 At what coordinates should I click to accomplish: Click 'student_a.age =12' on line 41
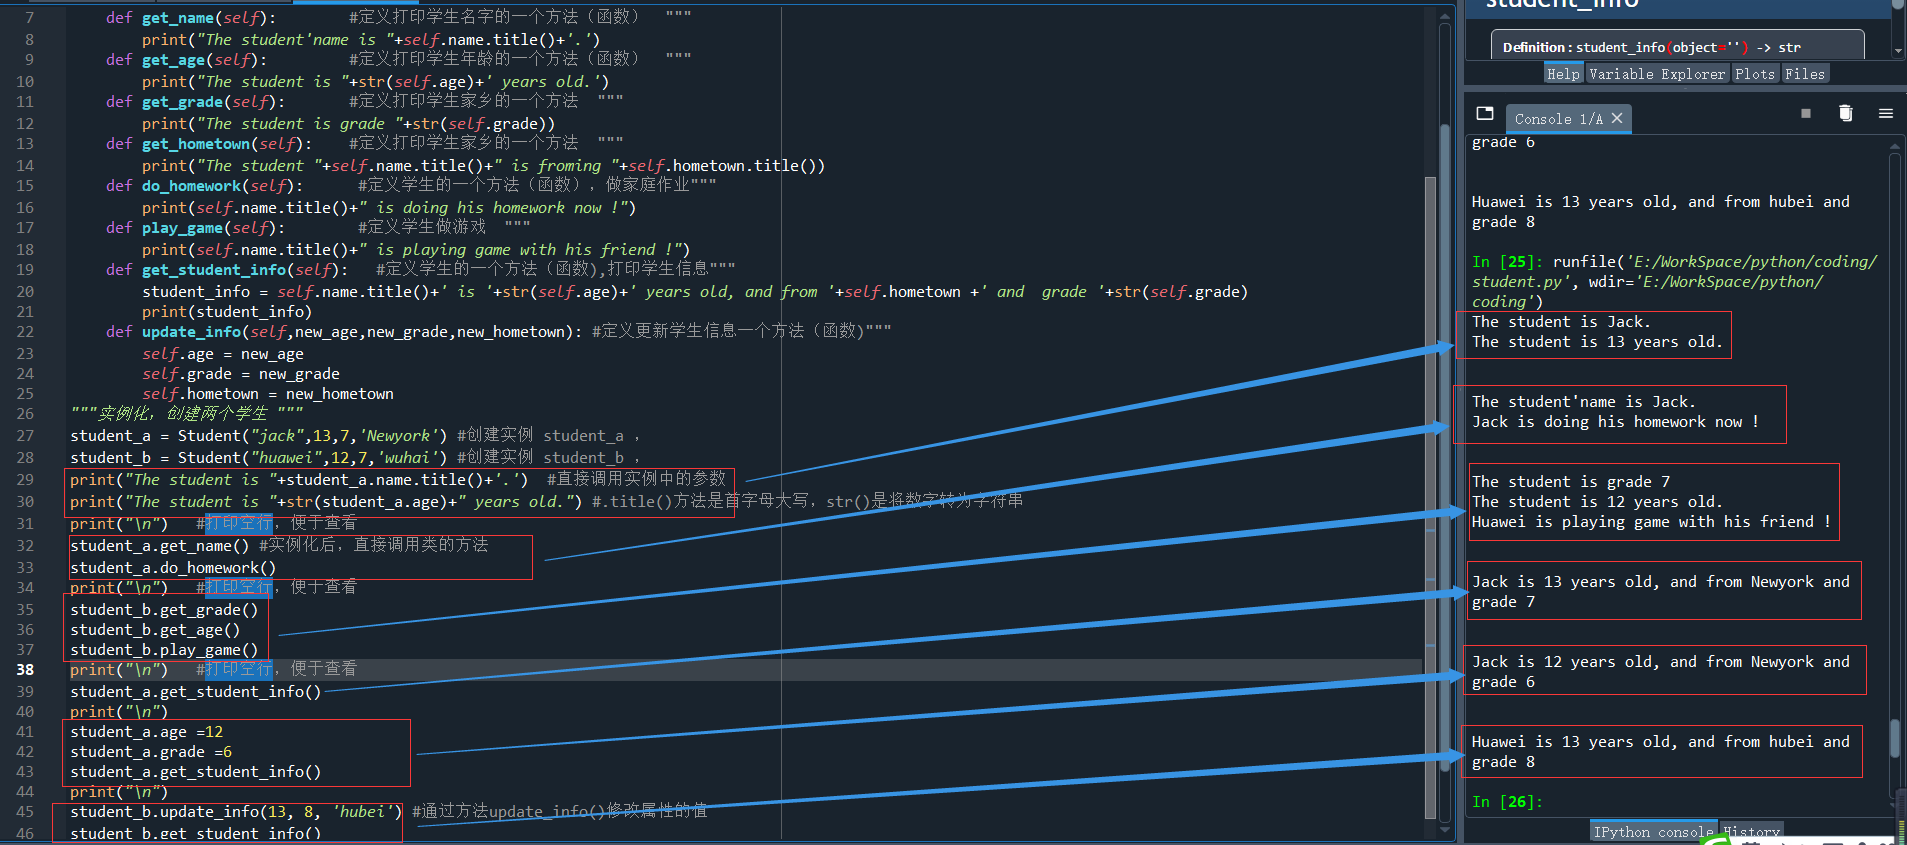[x=147, y=732]
